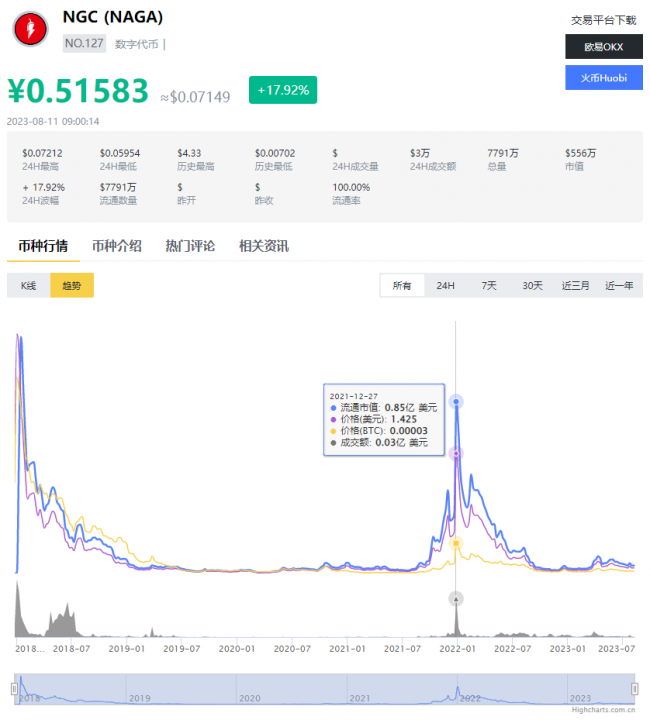Click the 2020-07 x-axis label
The image size is (650, 720).
[292, 649]
